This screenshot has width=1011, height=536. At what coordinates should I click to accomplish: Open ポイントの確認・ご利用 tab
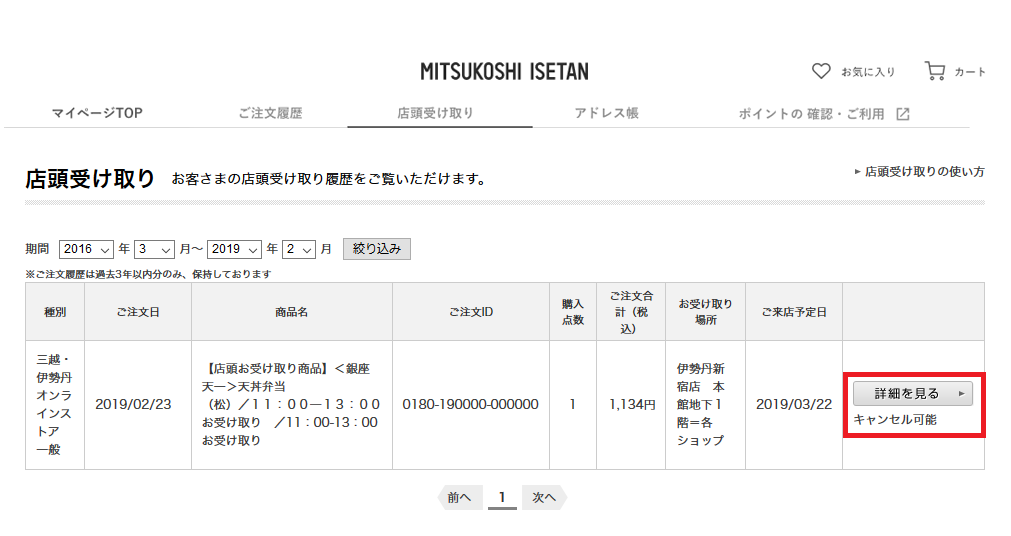pyautogui.click(x=811, y=114)
